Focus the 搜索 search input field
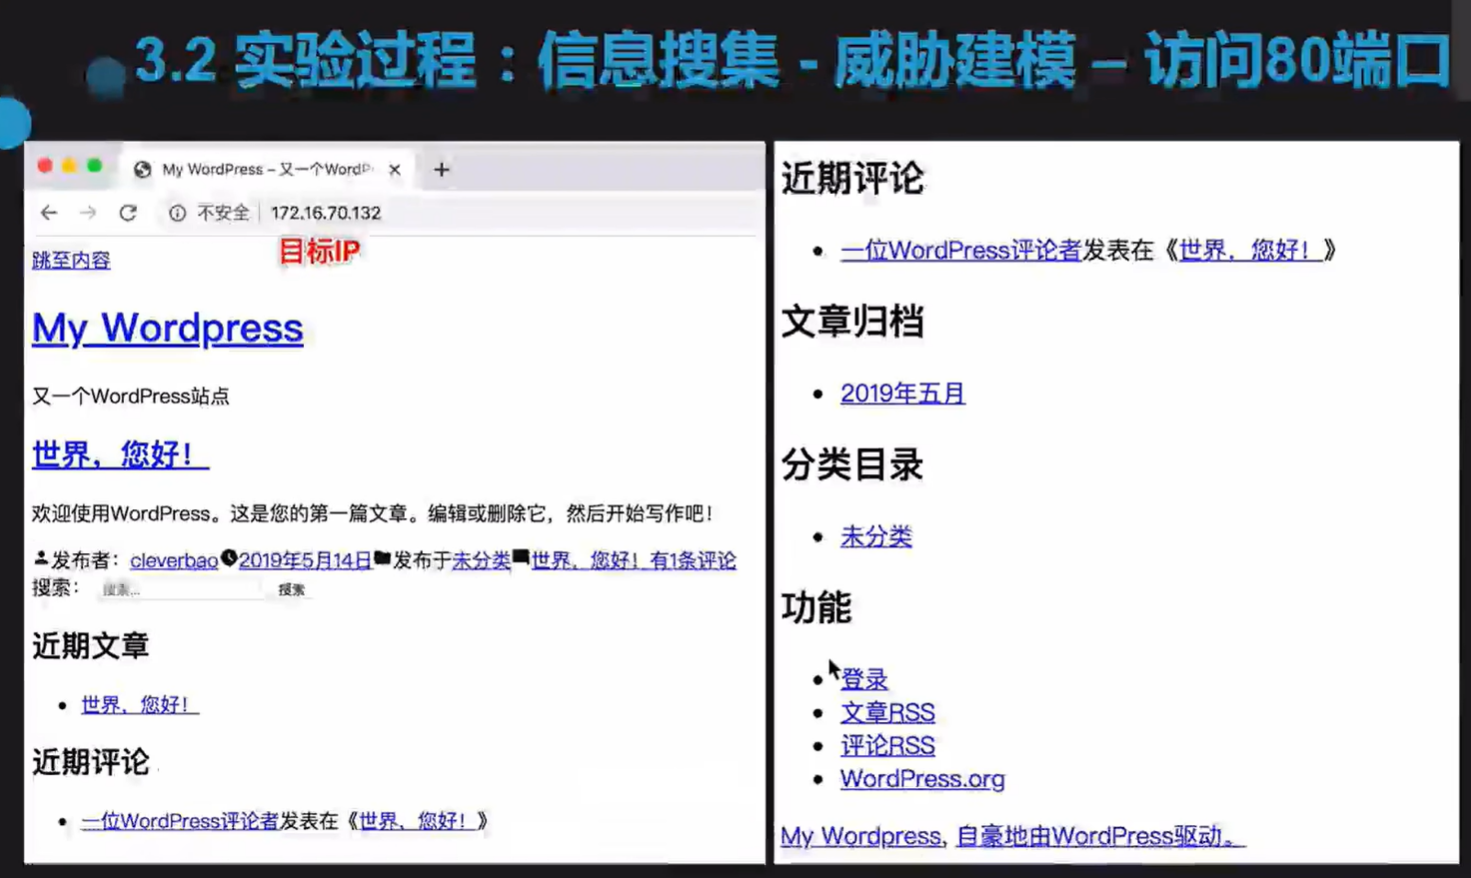Screen dimensions: 1471x878 pyautogui.click(x=182, y=589)
